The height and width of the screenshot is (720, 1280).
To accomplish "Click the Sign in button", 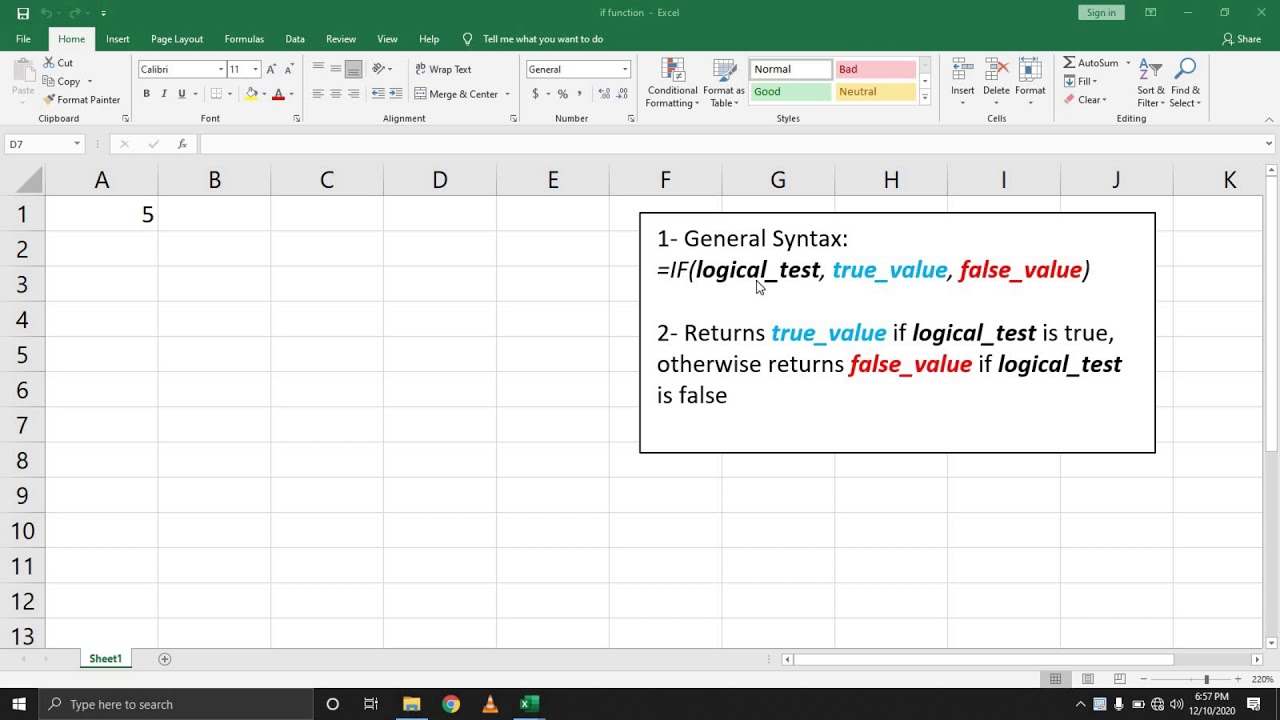I will click(1101, 12).
